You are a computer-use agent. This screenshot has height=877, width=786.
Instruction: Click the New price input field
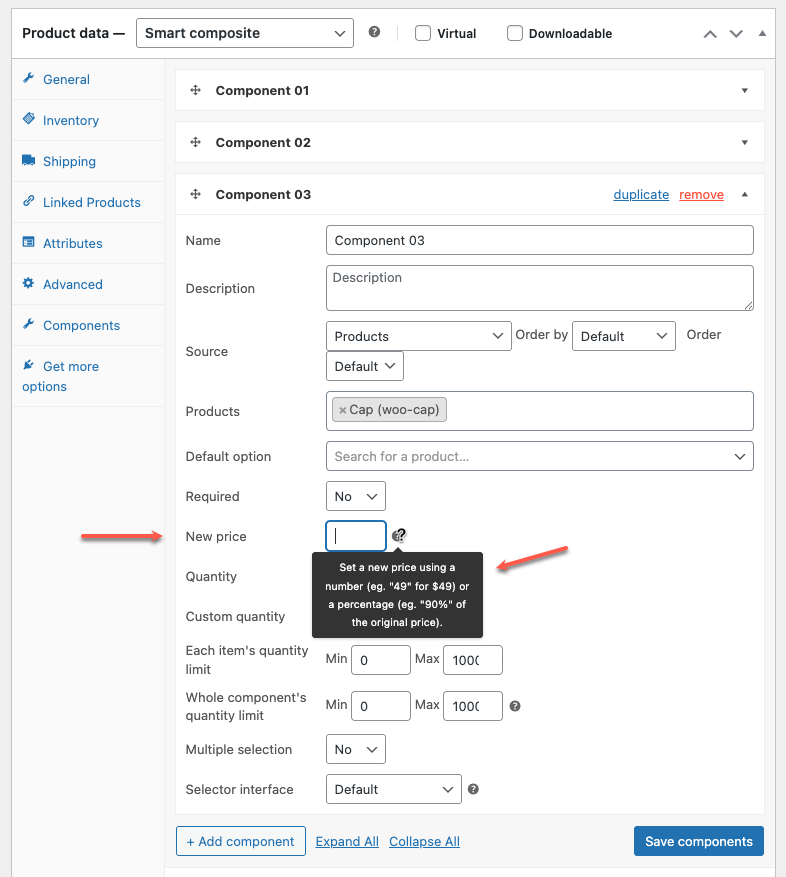click(x=355, y=536)
